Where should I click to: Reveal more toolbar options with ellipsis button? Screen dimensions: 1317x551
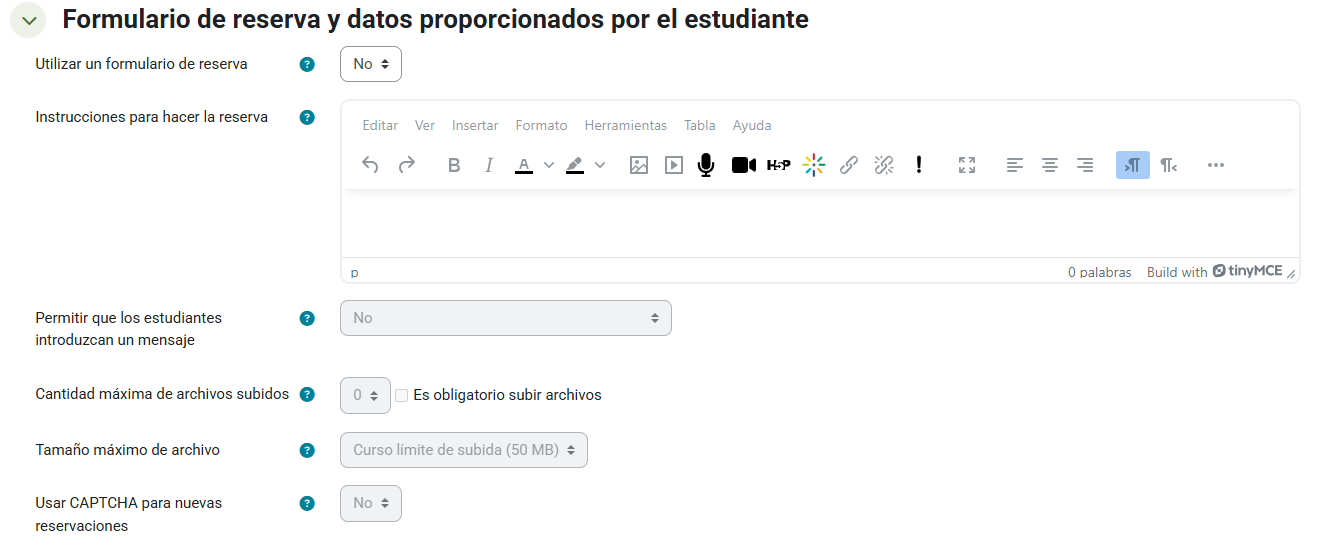coord(1215,165)
